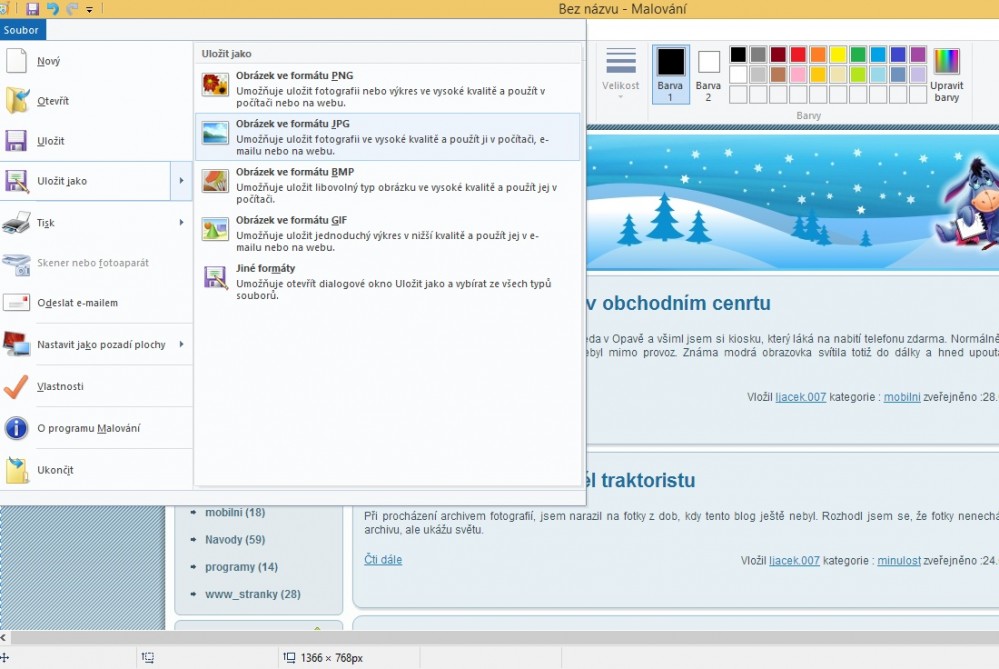Expand Nastavit jako pozadí plochy submenu arrow
This screenshot has width=999, height=669.
pyautogui.click(x=181, y=344)
